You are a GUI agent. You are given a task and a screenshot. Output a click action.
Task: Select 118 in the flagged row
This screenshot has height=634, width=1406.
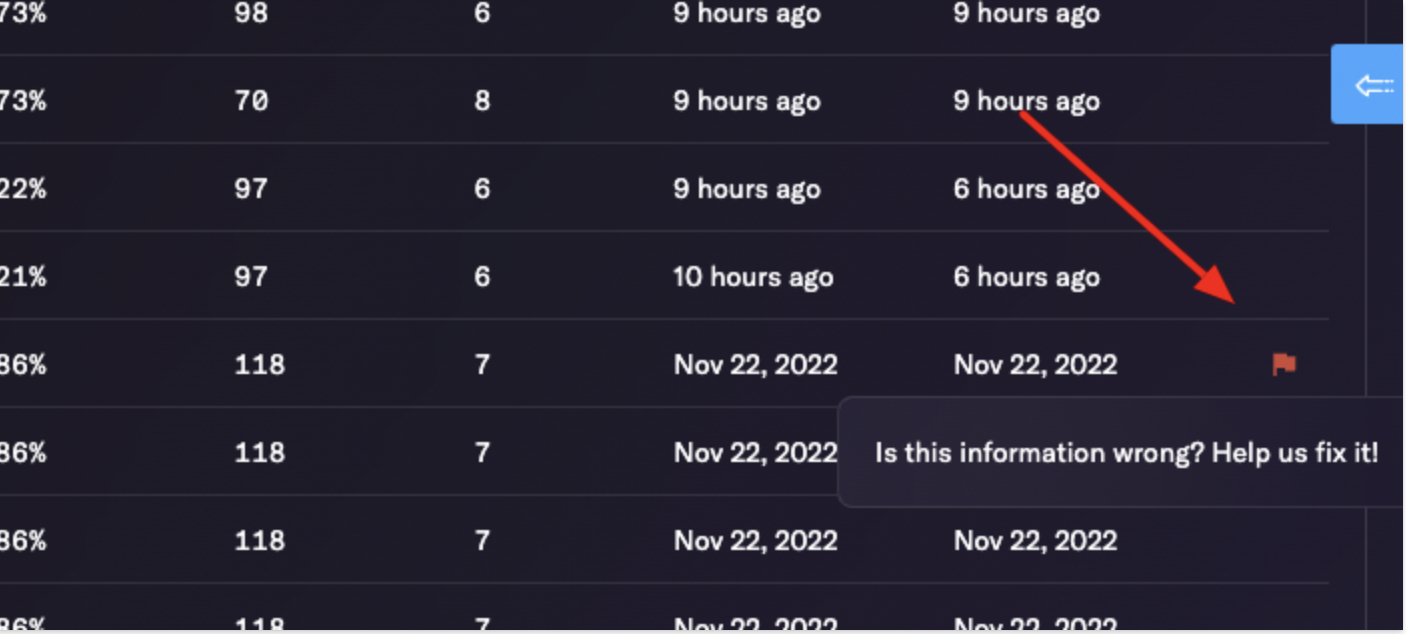coord(259,365)
